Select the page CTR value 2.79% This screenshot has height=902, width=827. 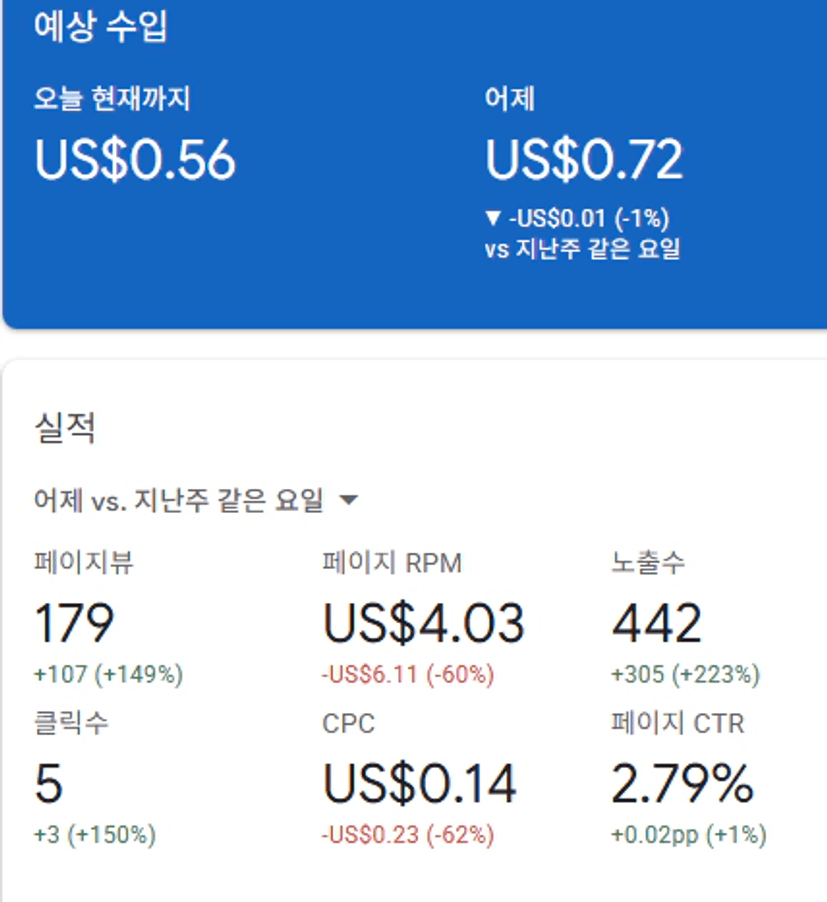coord(682,784)
